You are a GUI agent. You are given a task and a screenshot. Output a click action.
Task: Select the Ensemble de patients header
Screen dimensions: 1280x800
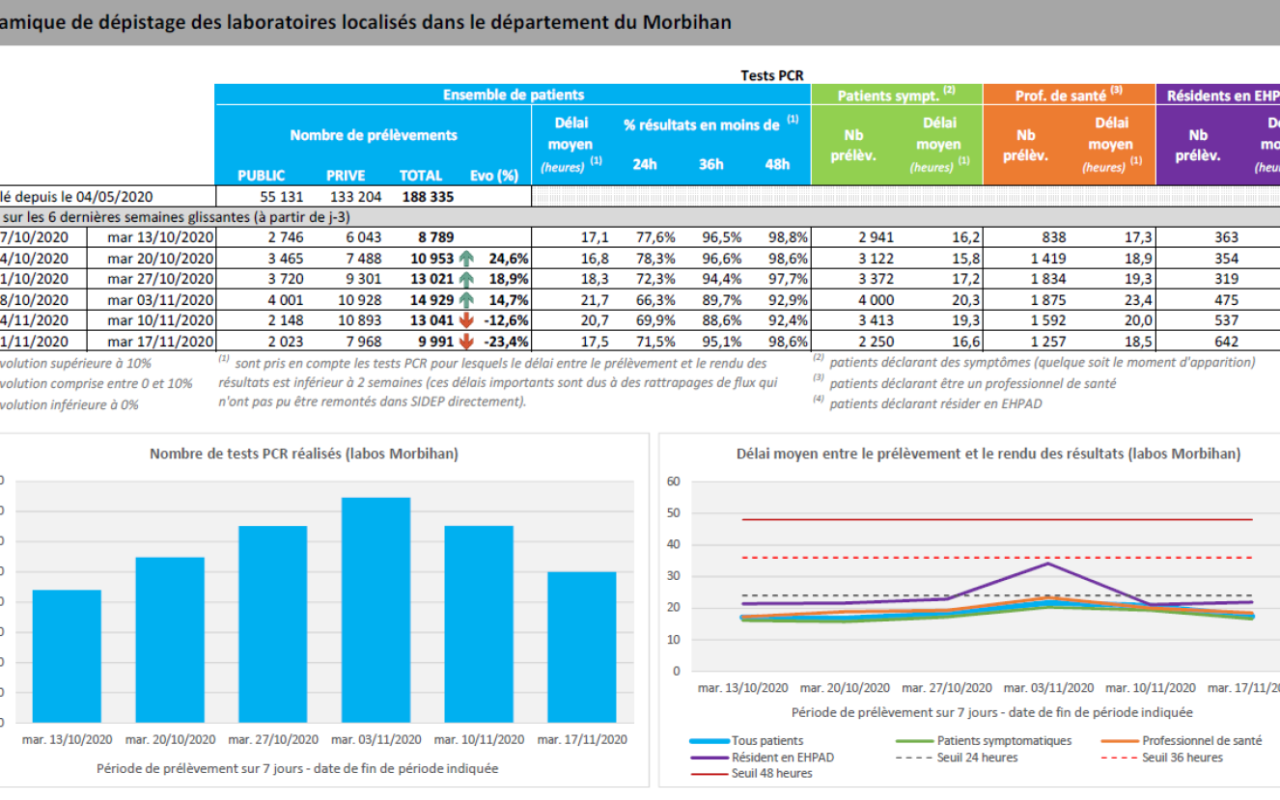pyautogui.click(x=513, y=95)
